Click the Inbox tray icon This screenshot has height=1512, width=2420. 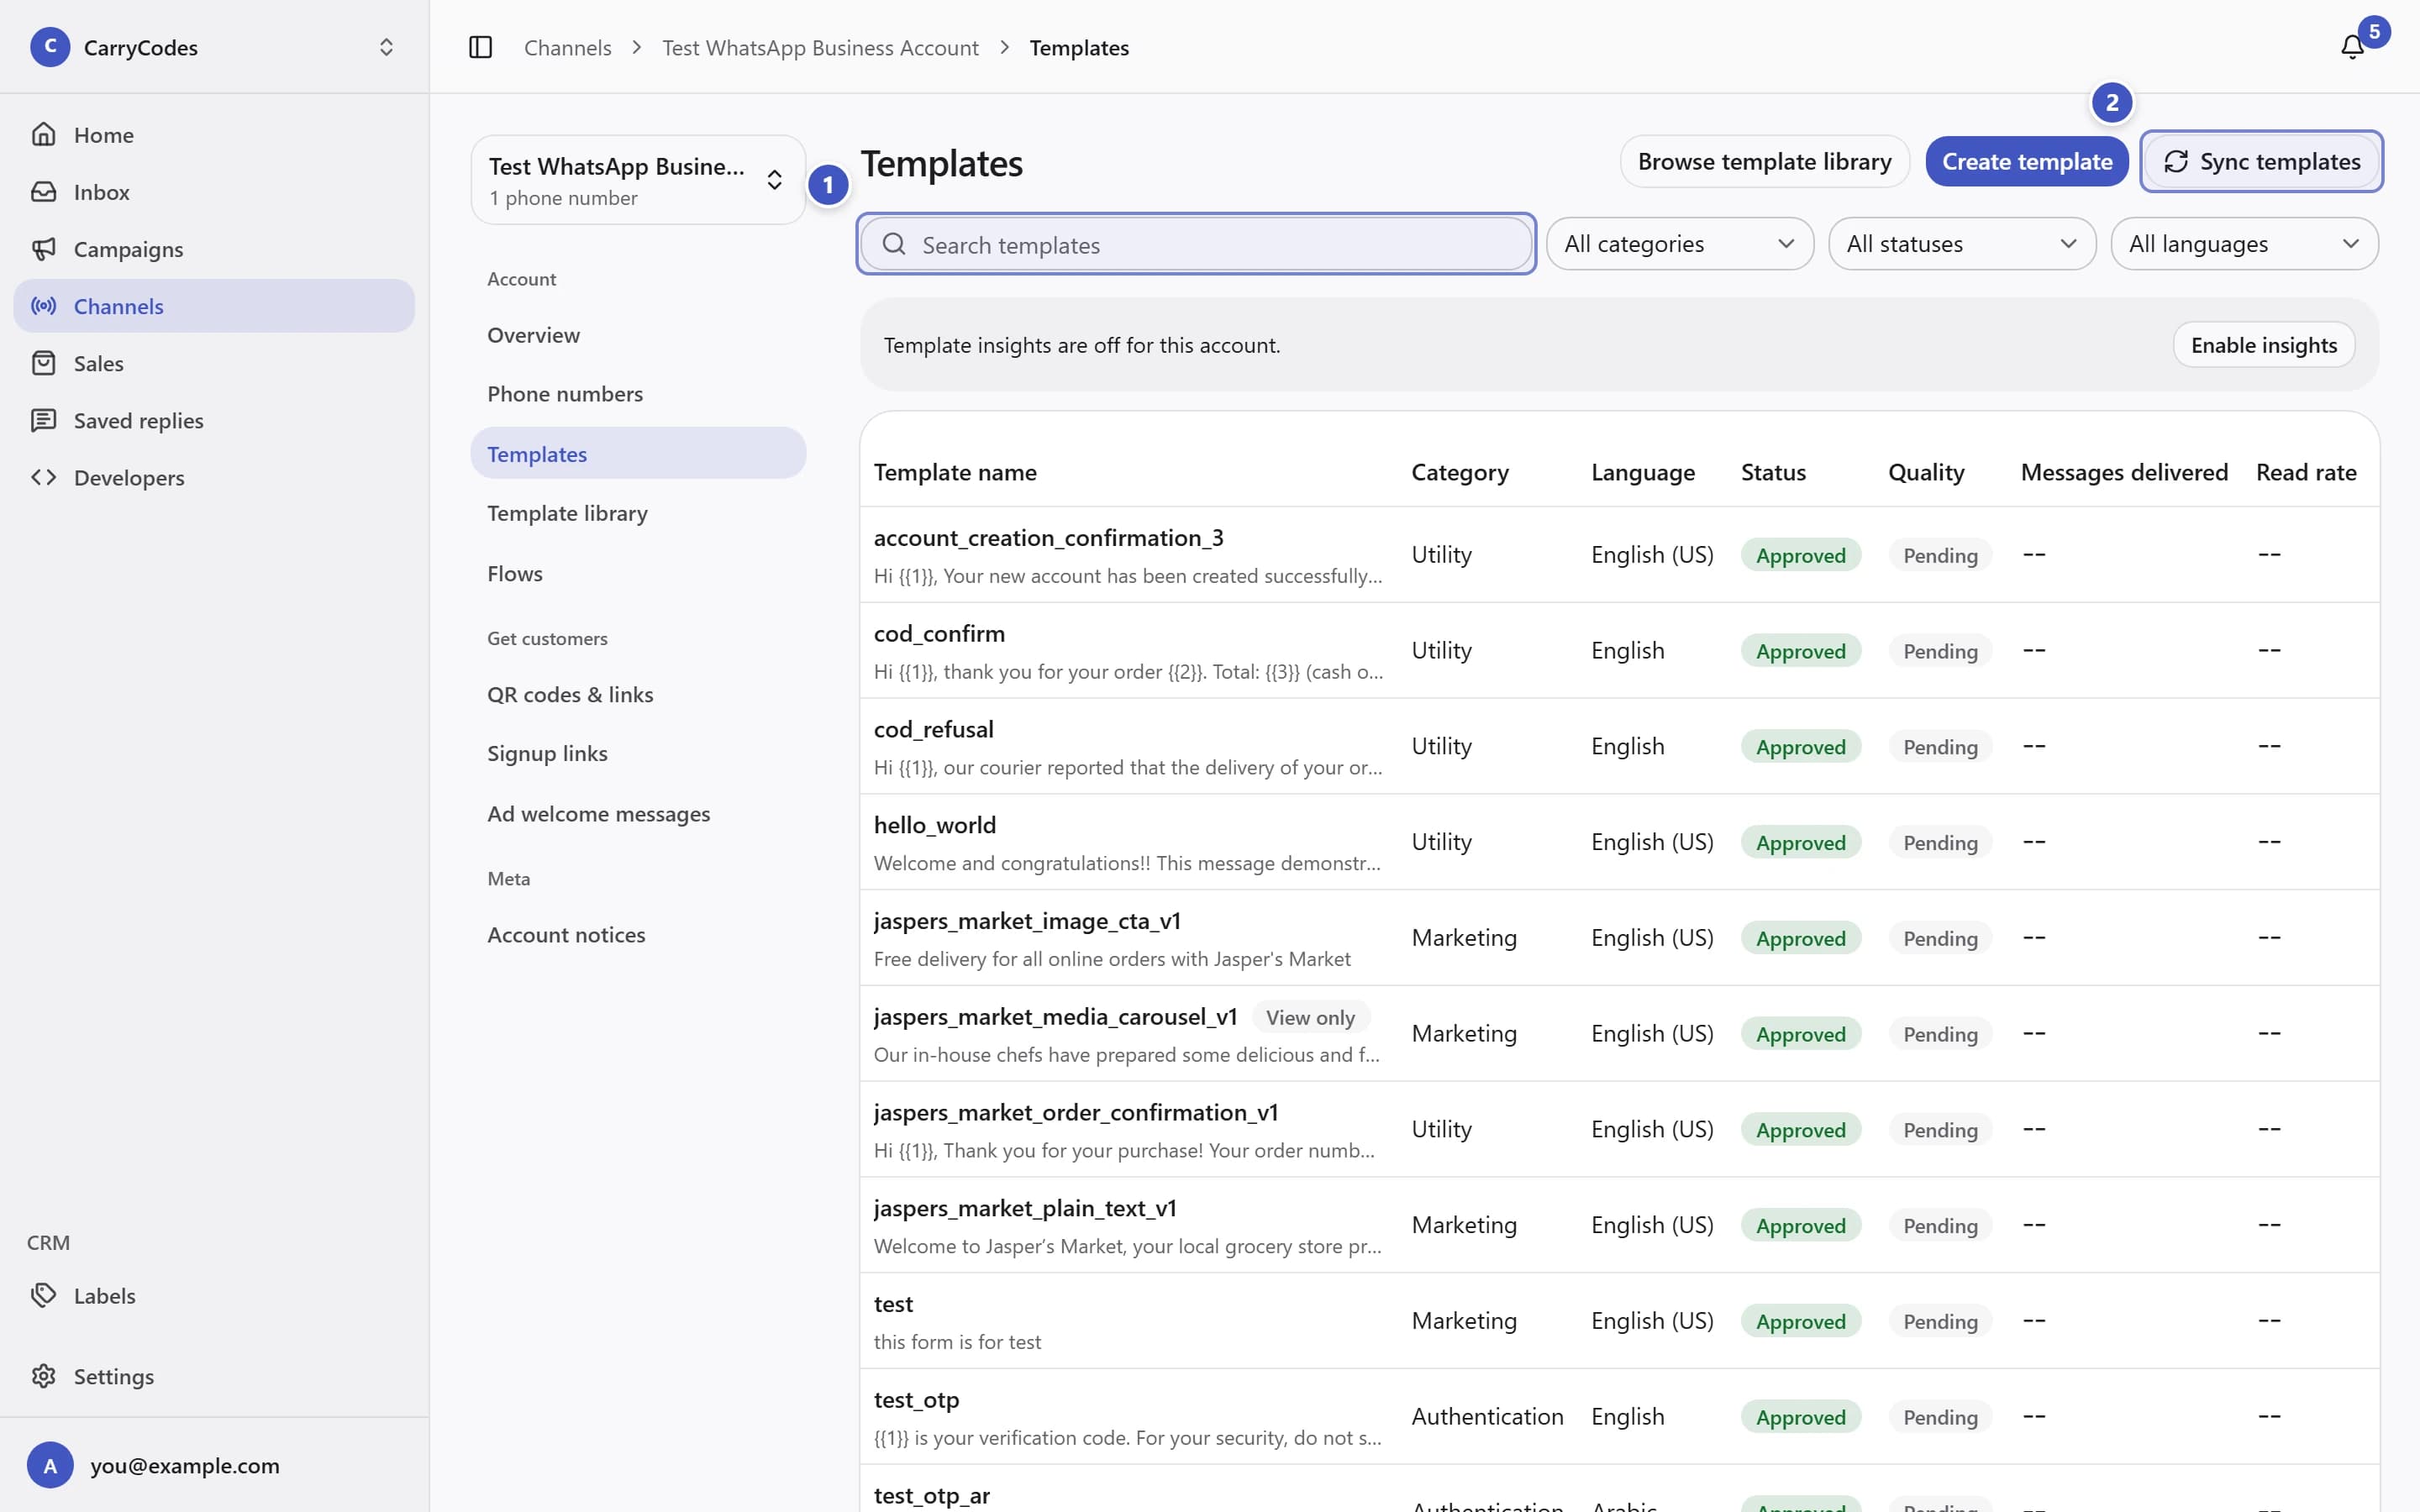point(43,191)
